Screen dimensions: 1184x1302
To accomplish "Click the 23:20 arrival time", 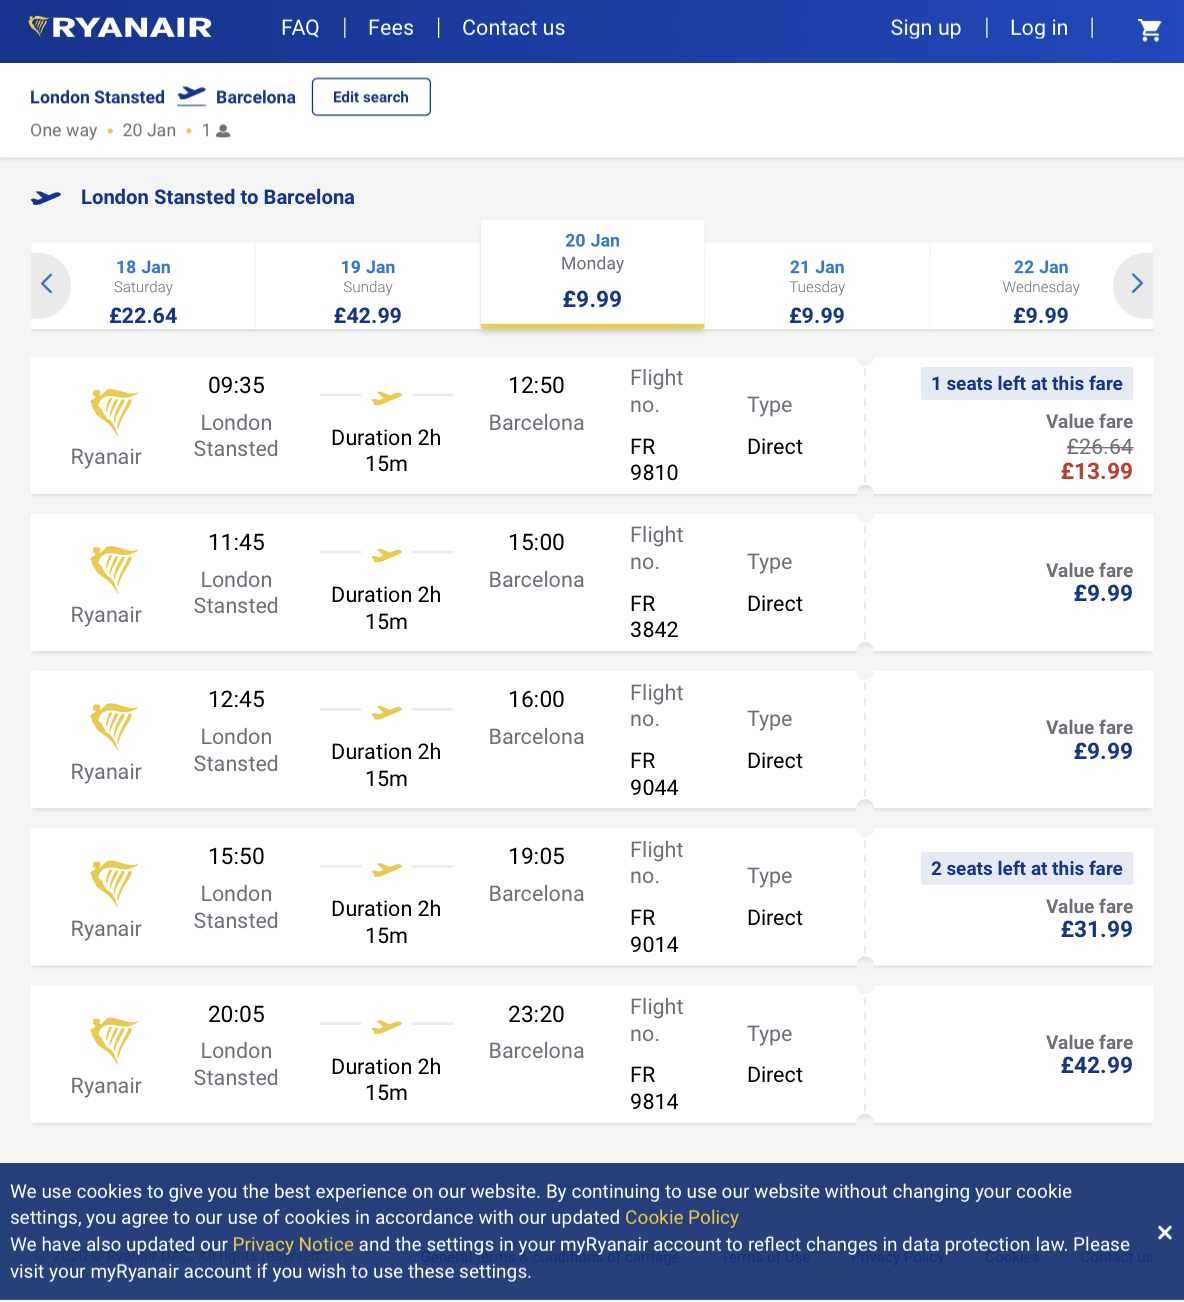I will 536,1014.
